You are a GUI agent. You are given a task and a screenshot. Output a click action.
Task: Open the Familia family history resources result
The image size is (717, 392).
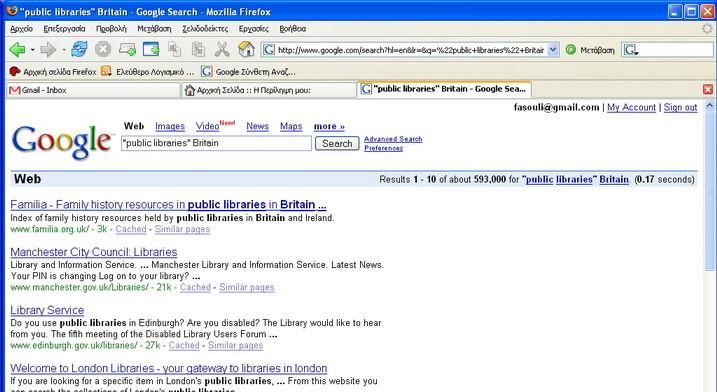pyautogui.click(x=168, y=204)
